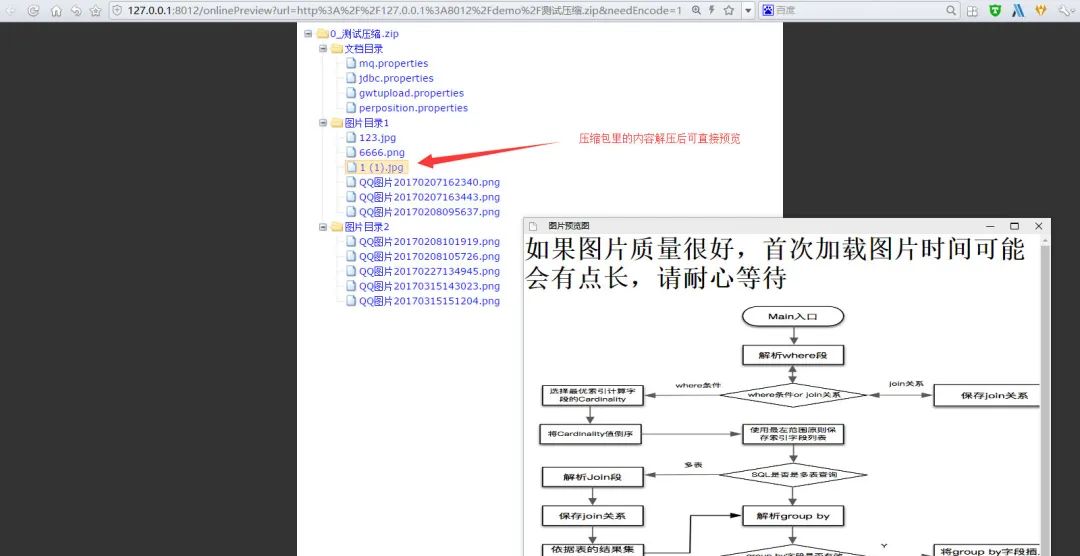Viewport: 1080px width, 556px height.
Task: Close the 图片预览图 window
Action: coord(1038,226)
